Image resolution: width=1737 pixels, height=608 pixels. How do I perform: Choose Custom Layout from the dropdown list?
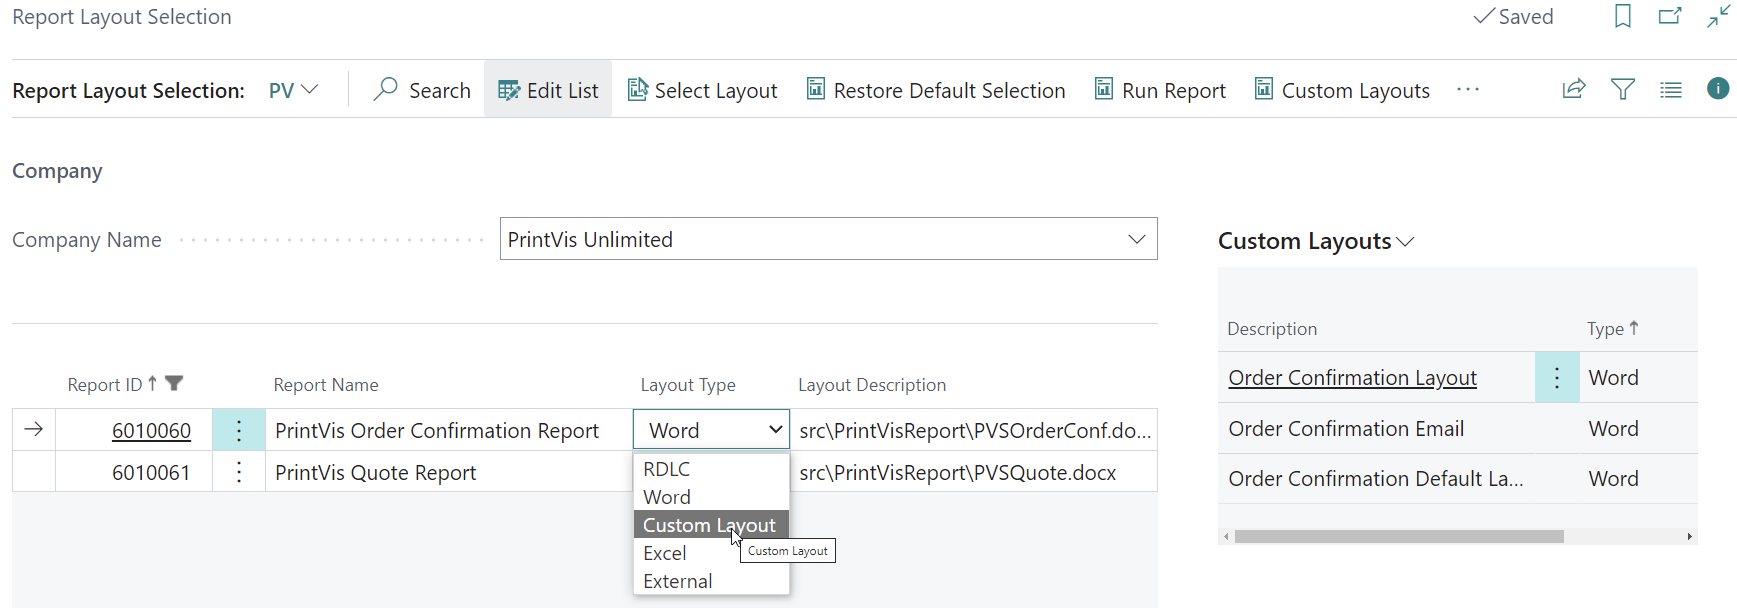709,525
